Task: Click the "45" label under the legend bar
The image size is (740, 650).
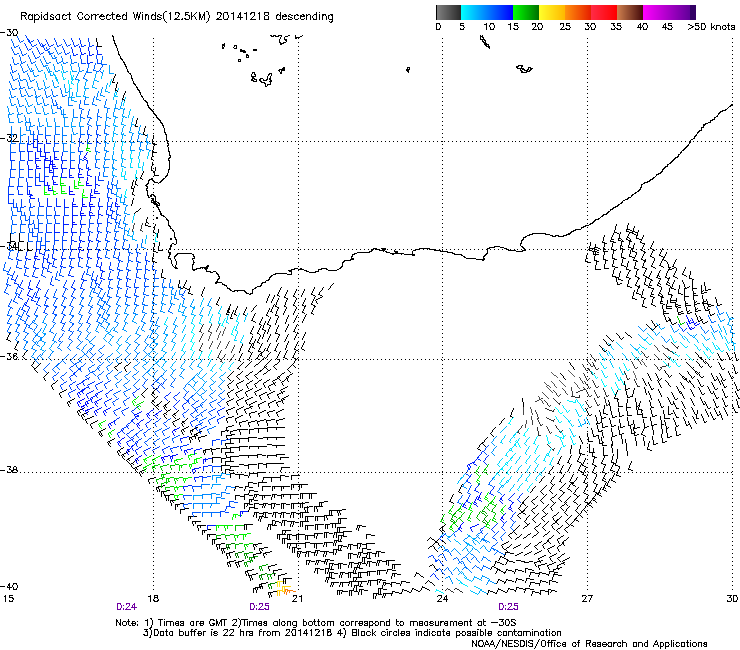Action: click(x=667, y=27)
